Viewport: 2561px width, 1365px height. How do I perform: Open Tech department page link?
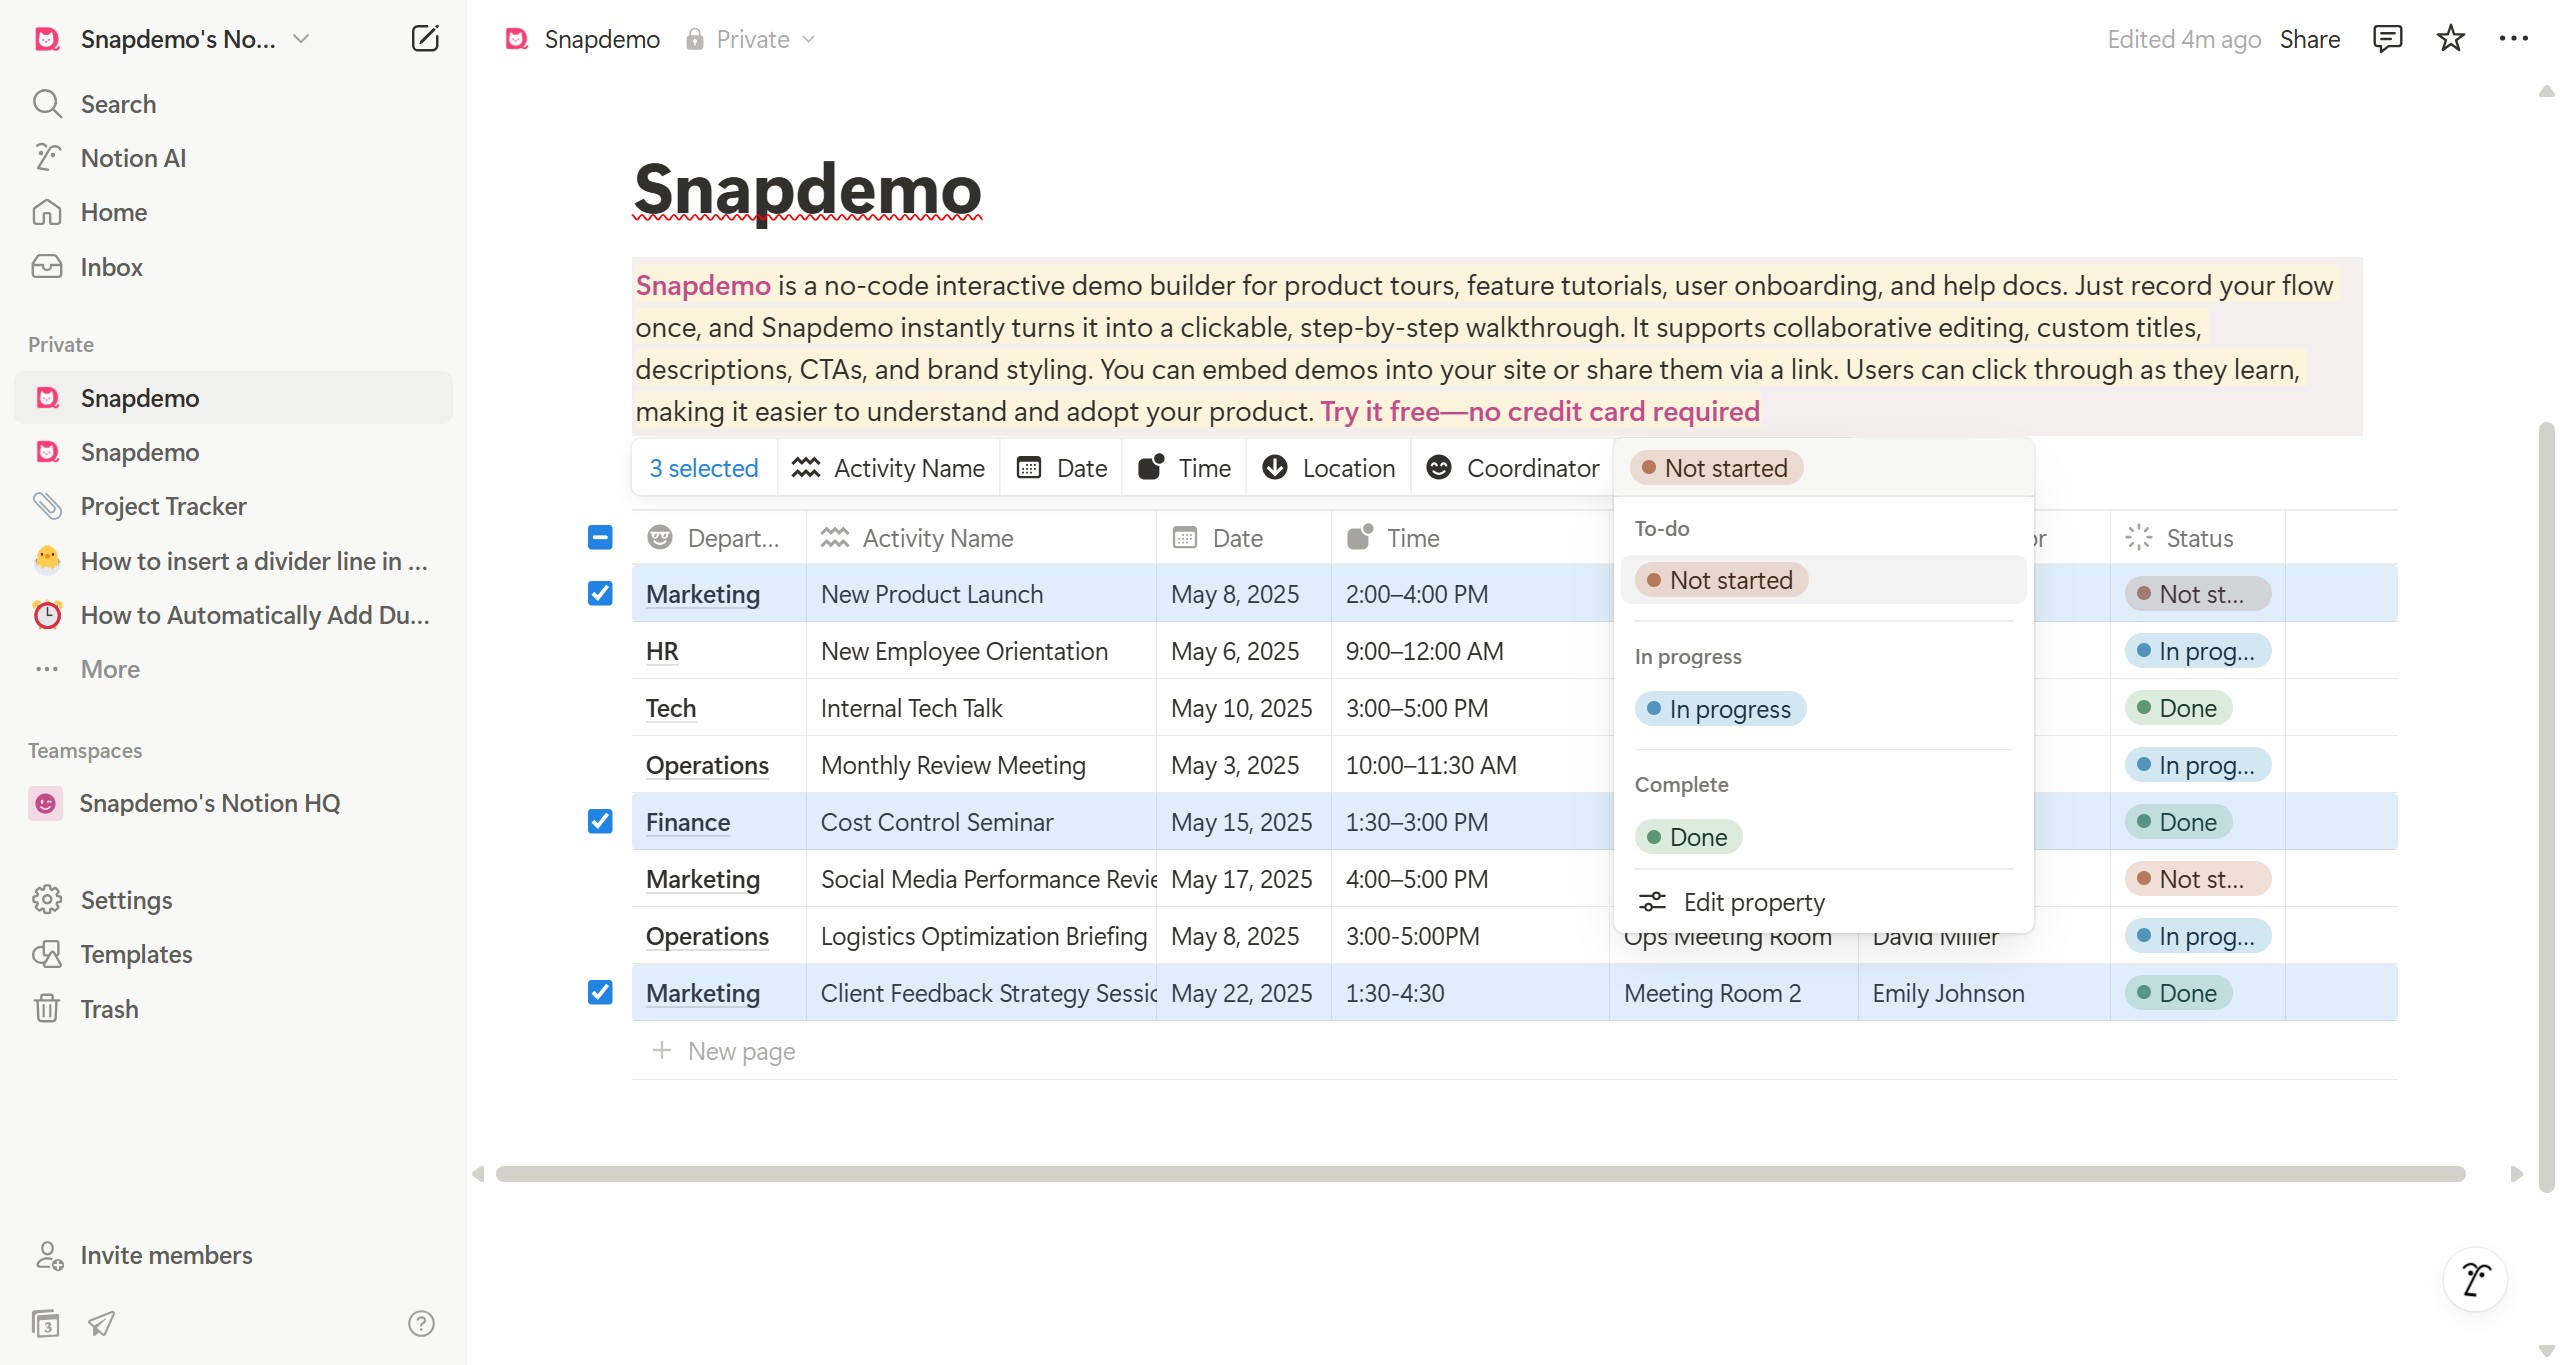coord(670,708)
